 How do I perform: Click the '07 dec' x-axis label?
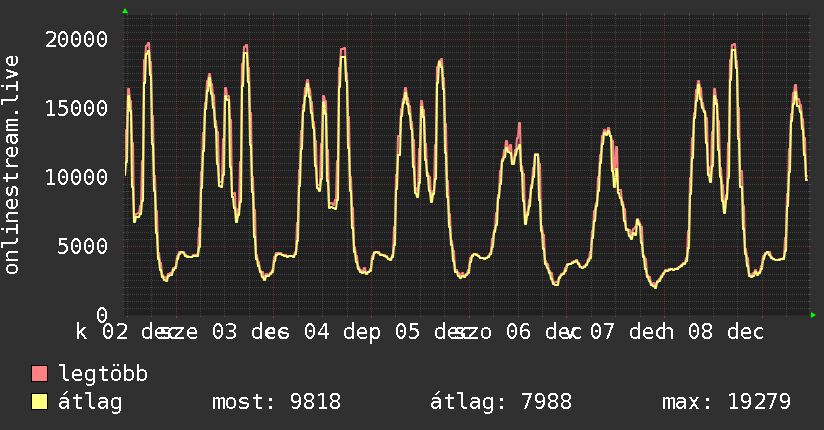627,332
